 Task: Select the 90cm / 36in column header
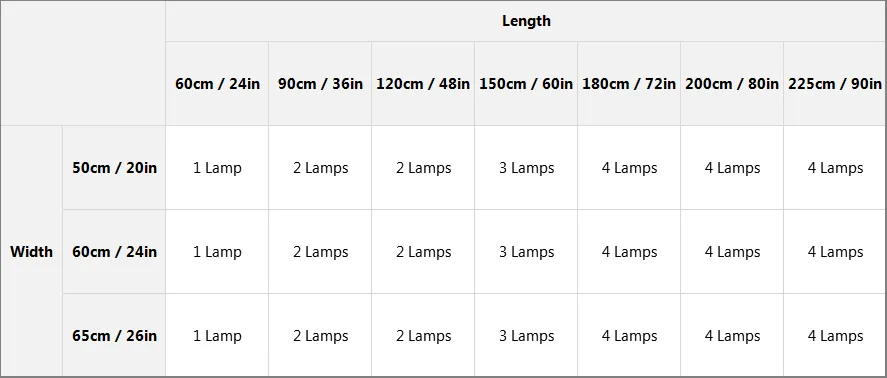(x=320, y=84)
